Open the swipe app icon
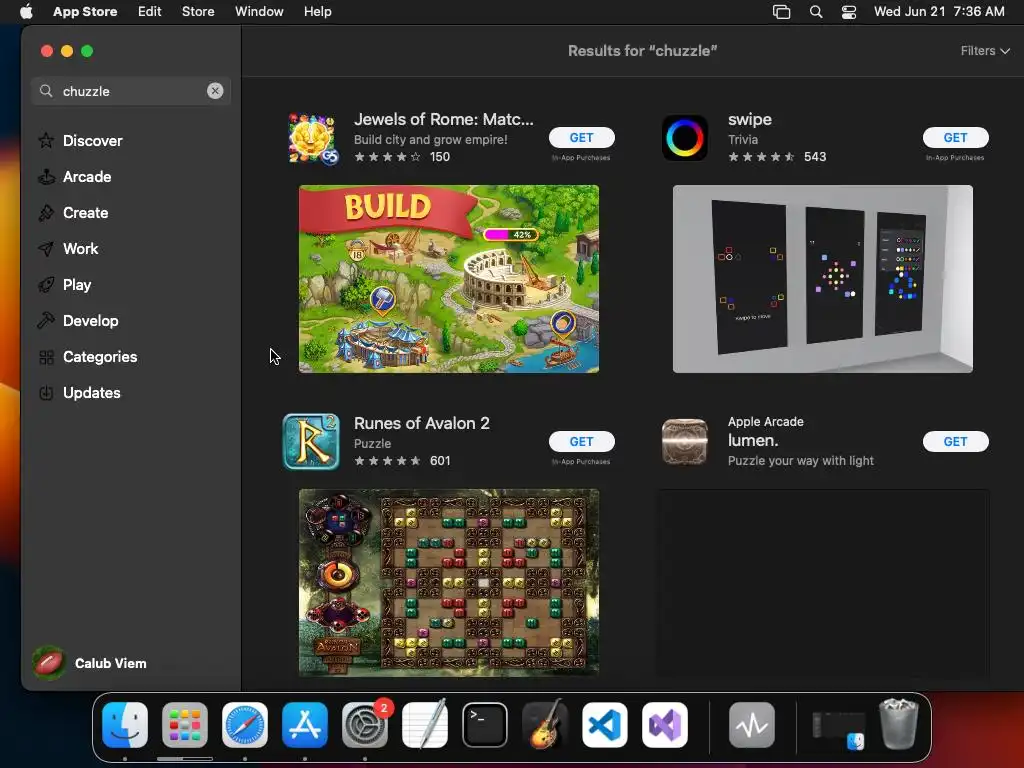The height and width of the screenshot is (768, 1024). pos(684,138)
